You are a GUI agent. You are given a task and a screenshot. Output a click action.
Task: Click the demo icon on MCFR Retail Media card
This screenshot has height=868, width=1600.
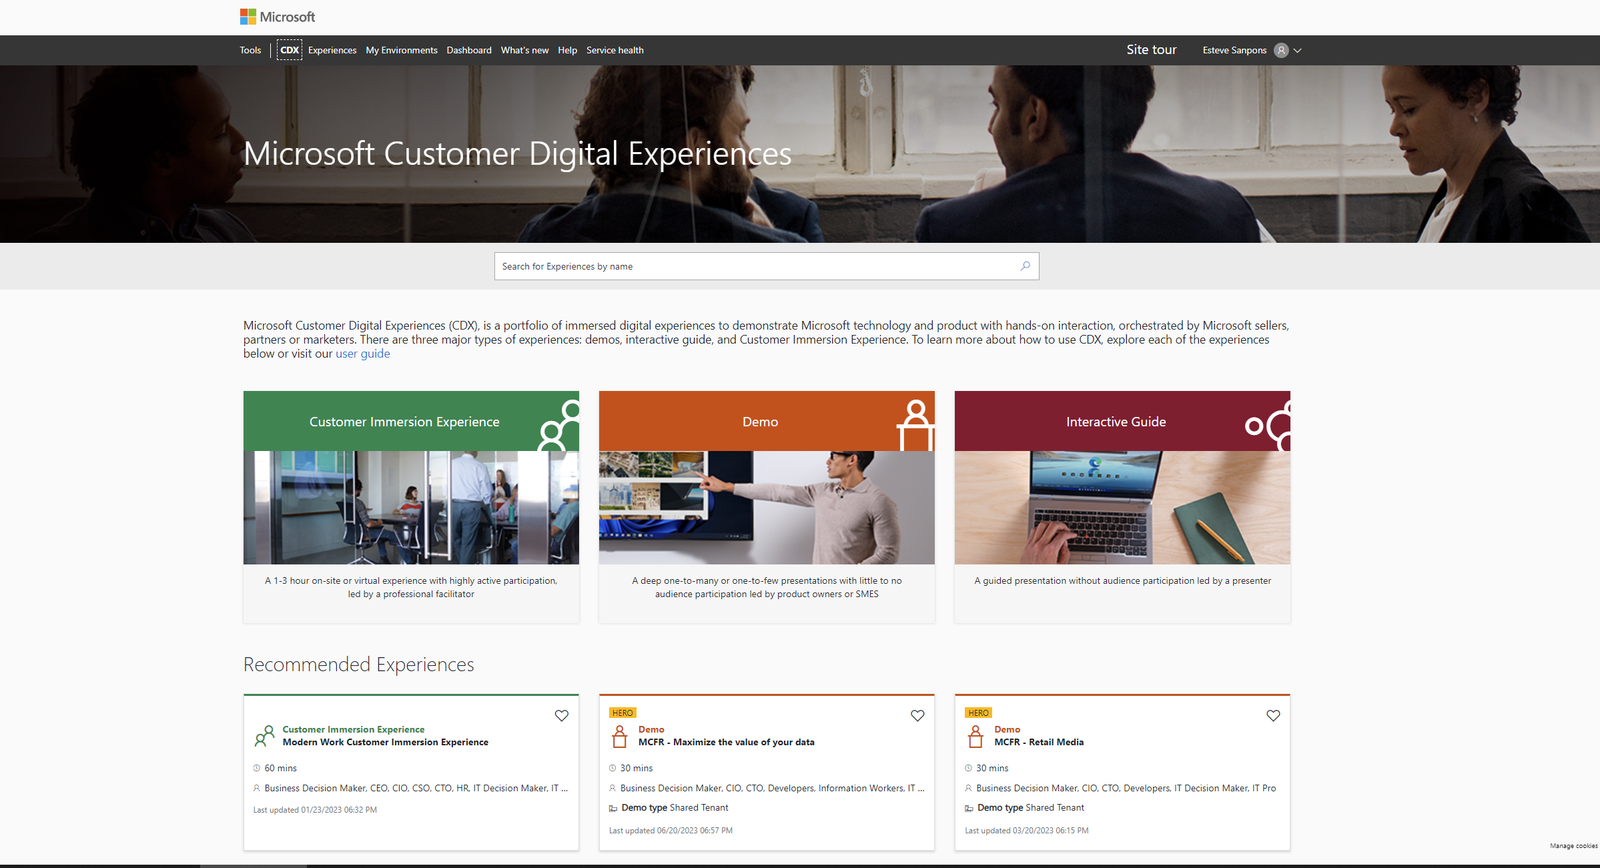coord(976,737)
